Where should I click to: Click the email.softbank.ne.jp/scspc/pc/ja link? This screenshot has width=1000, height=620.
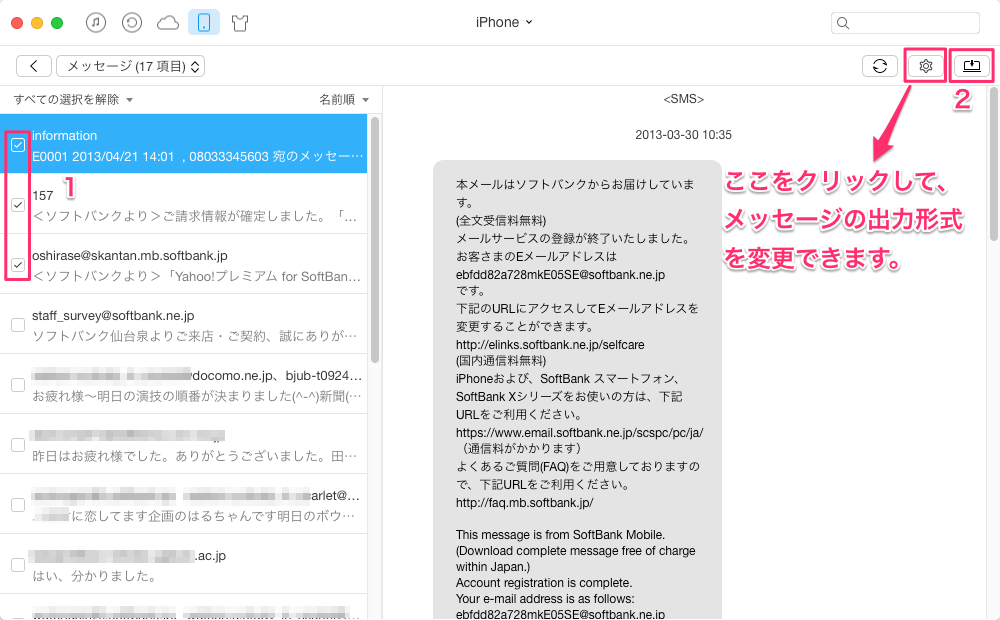click(x=579, y=432)
